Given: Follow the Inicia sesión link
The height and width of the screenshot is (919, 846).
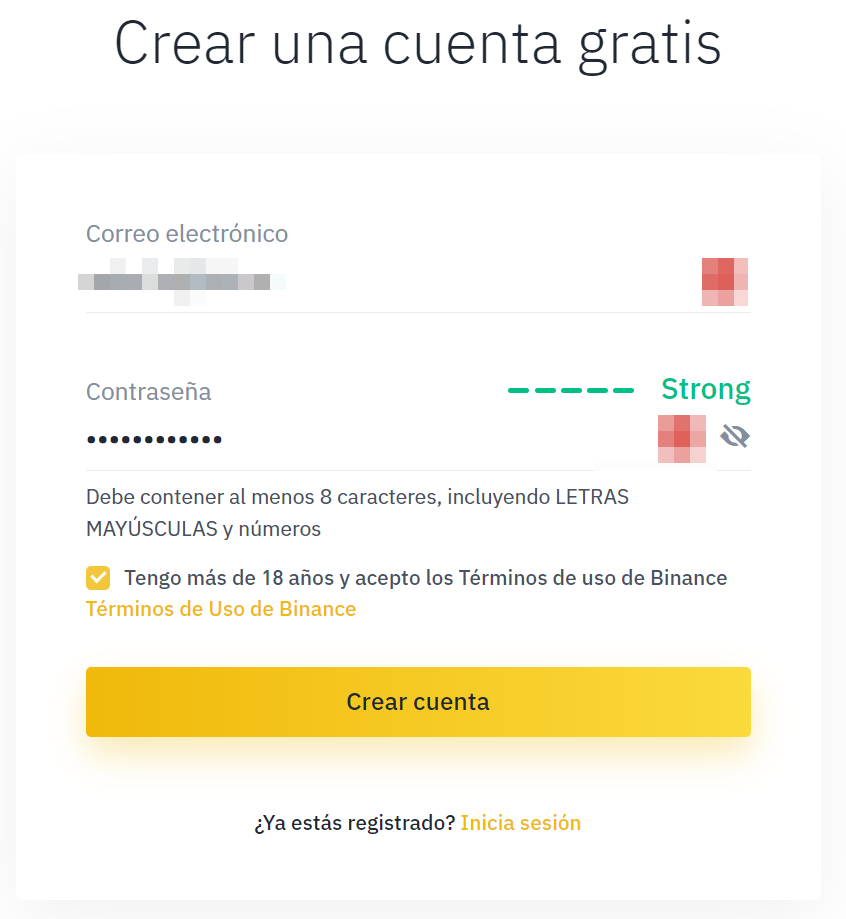Looking at the screenshot, I should coord(521,823).
